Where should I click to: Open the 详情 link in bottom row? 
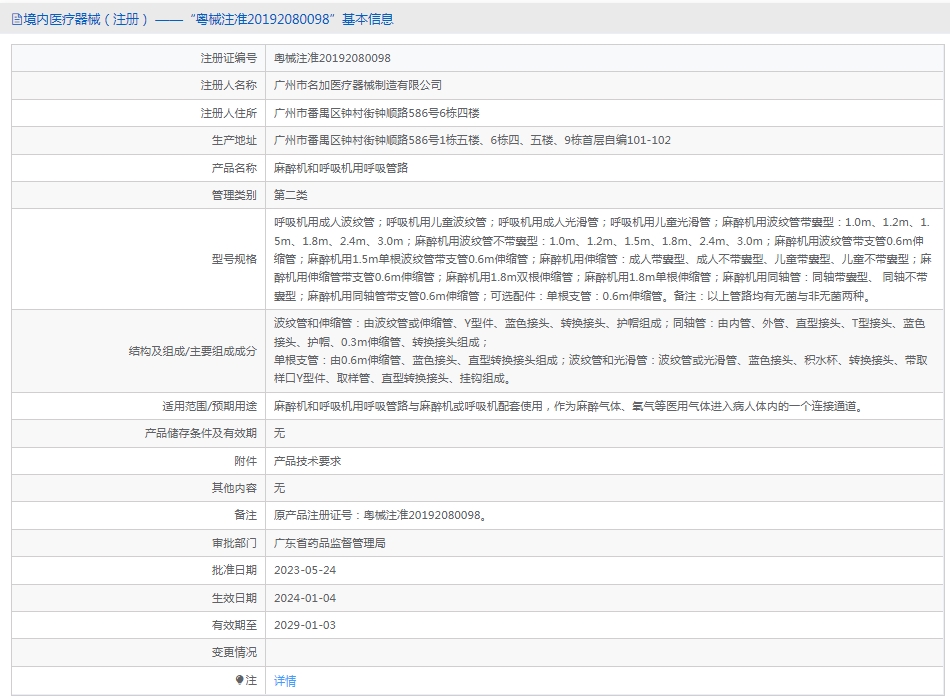click(285, 681)
